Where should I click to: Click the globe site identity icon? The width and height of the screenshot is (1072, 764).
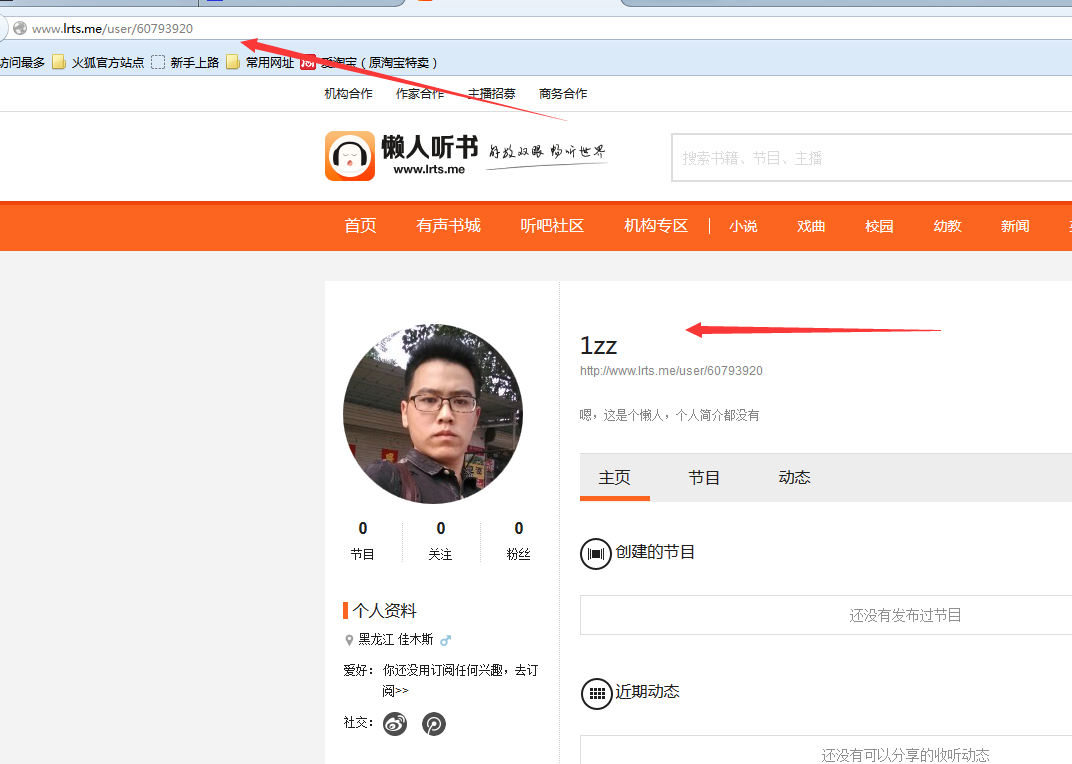[20, 28]
